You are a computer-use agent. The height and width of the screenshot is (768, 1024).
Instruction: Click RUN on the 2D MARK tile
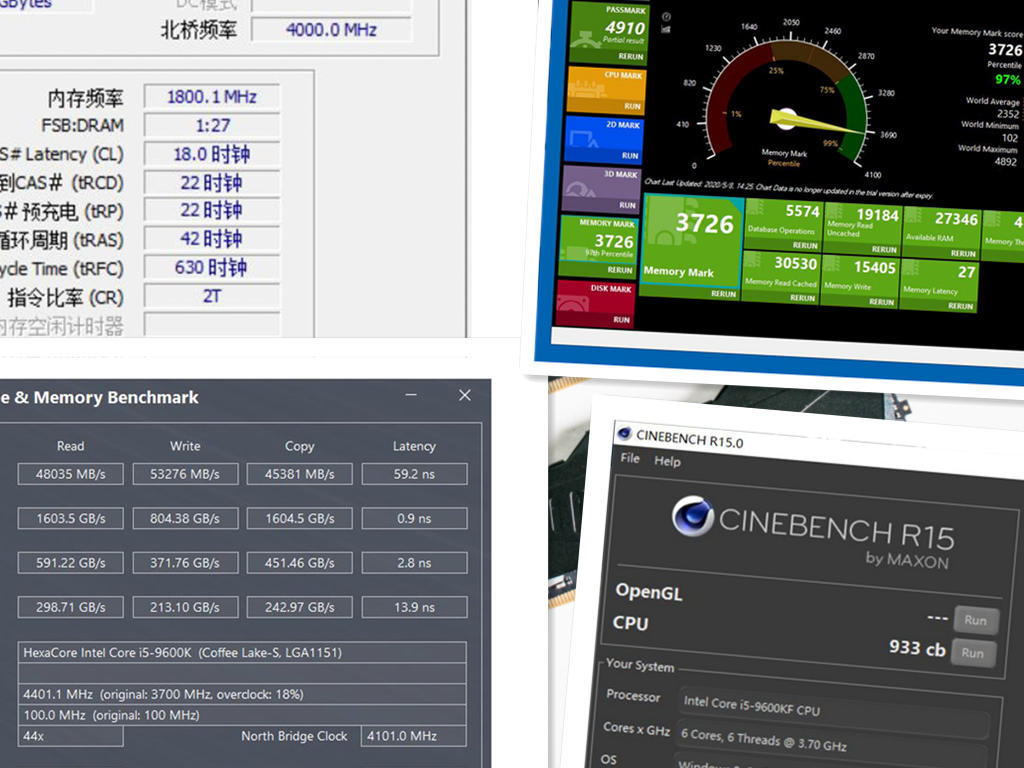pos(630,155)
